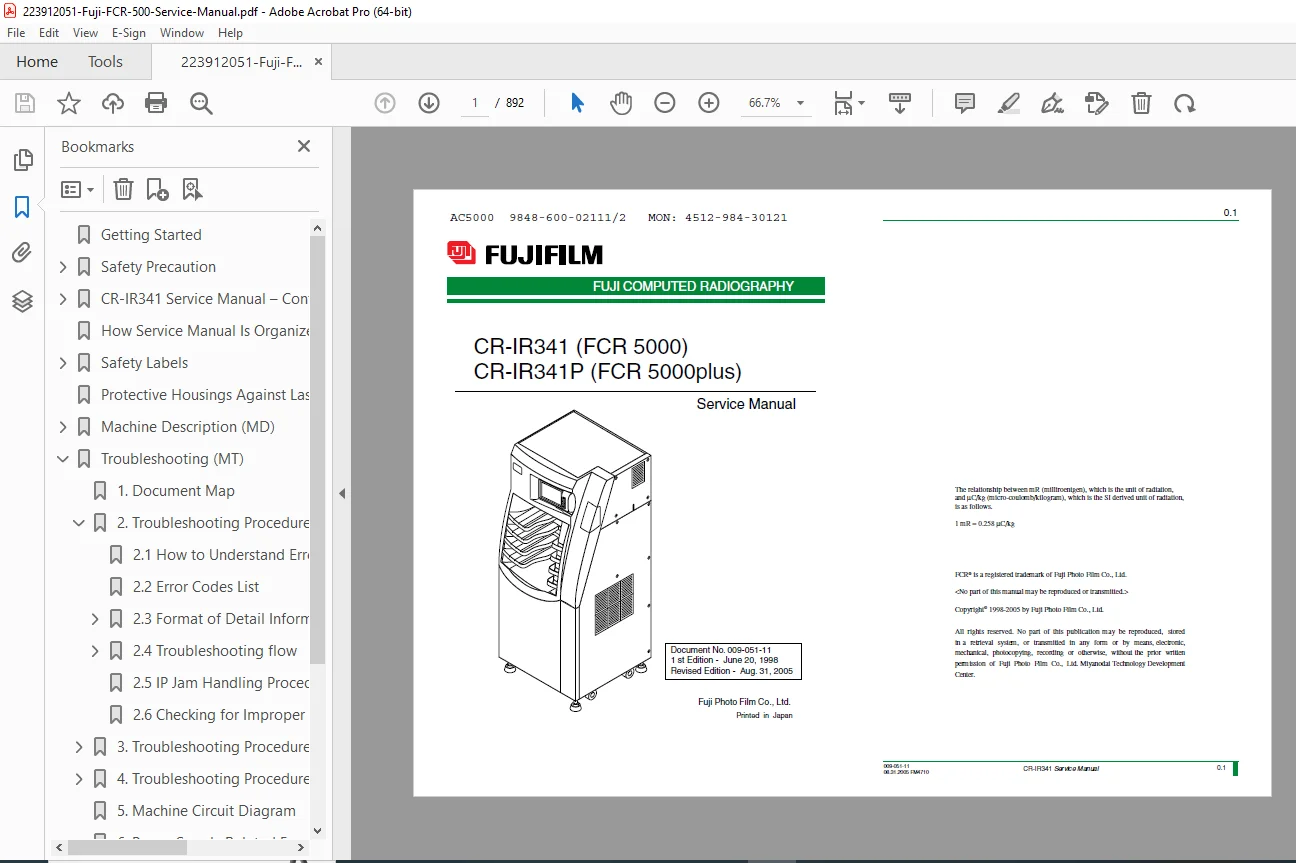Open the File menu
This screenshot has width=1296, height=863.
pyautogui.click(x=16, y=33)
